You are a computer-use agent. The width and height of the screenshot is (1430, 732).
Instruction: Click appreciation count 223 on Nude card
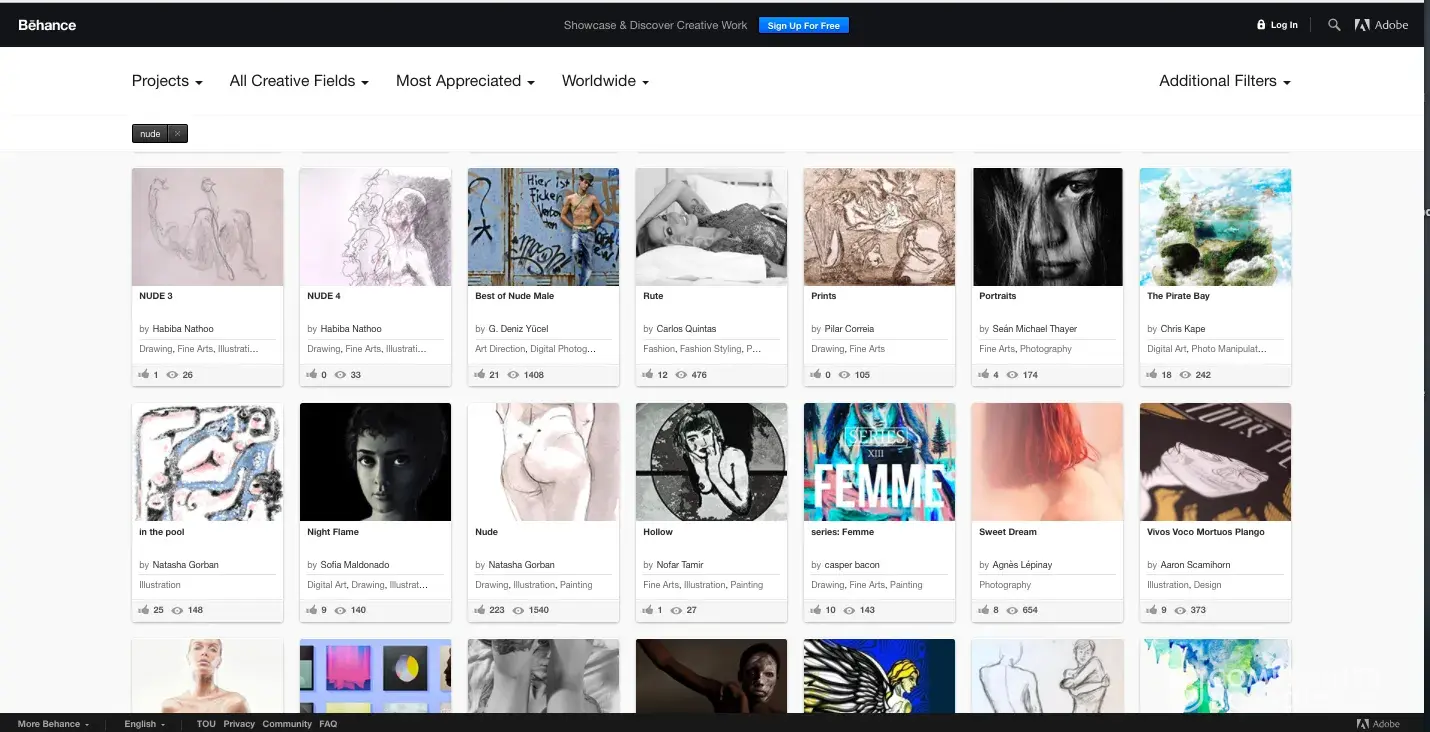tap(497, 610)
